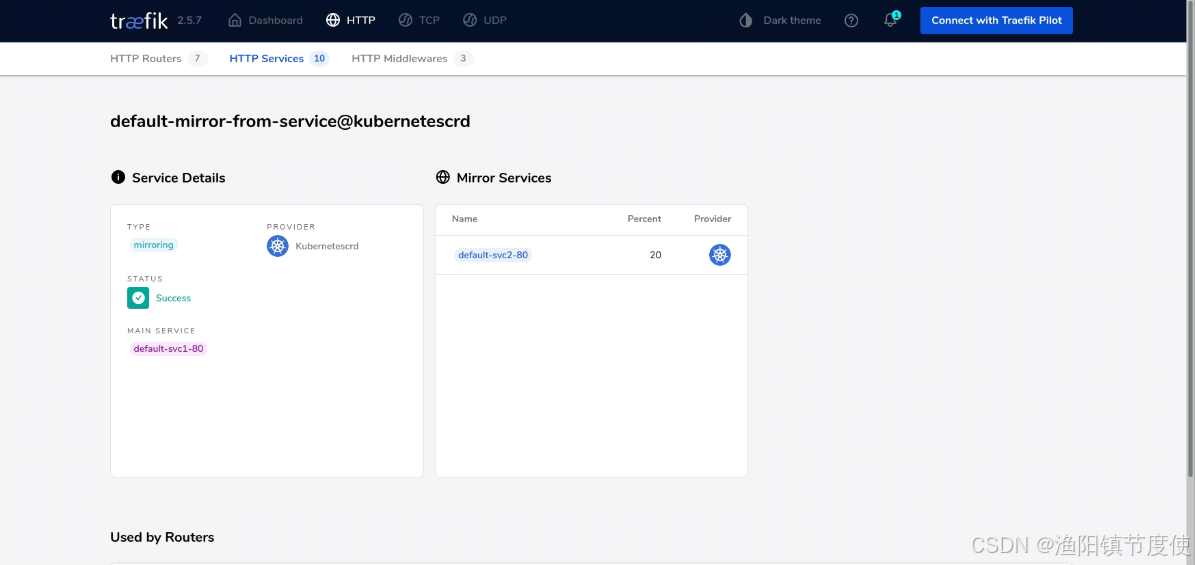This screenshot has height=565, width=1195.
Task: Click the Provider column header in Mirror Services
Action: [713, 219]
